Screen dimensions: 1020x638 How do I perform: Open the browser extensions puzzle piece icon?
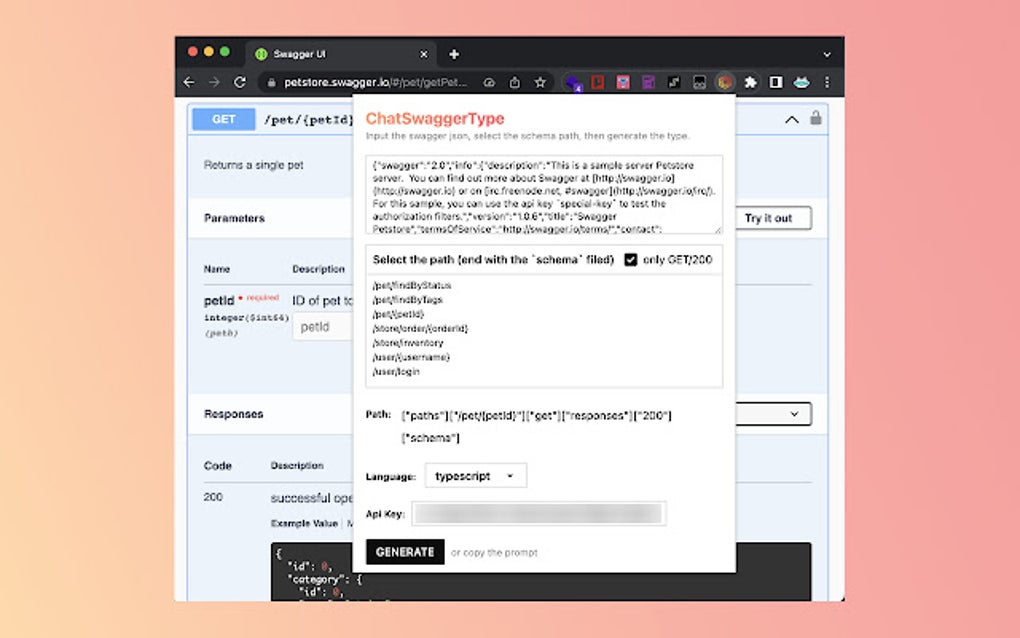(750, 83)
